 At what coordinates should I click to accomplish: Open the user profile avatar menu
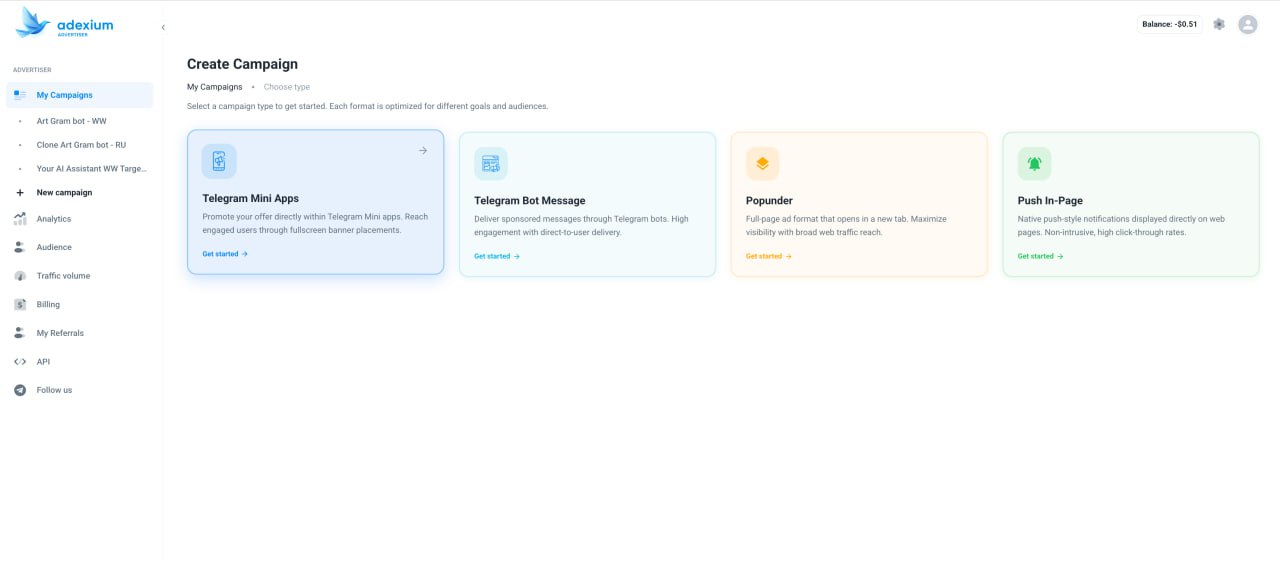[x=1247, y=24]
